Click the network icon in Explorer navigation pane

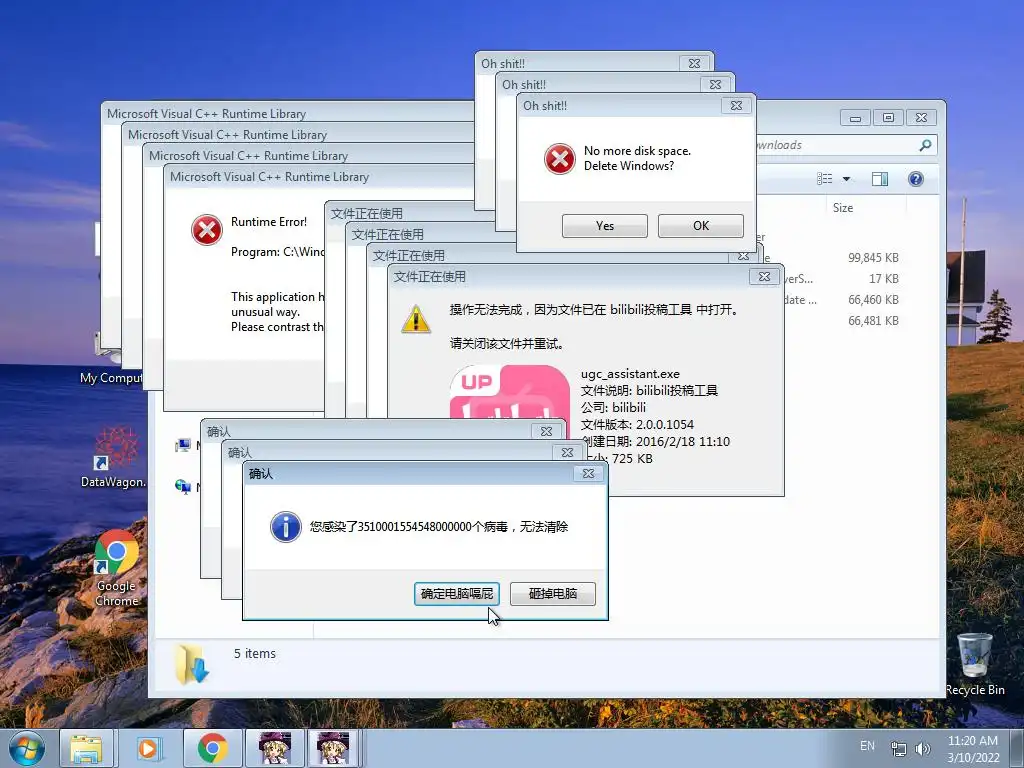(x=183, y=487)
